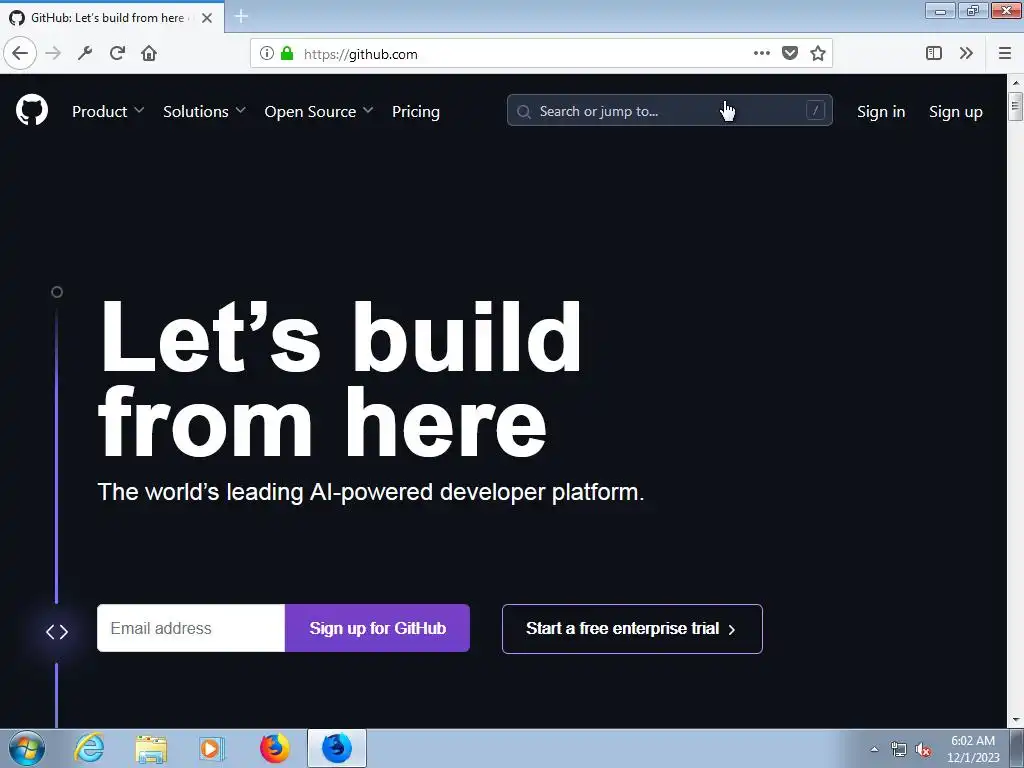This screenshot has height=768, width=1024.
Task: Close the GitHub tab
Action: click(207, 18)
